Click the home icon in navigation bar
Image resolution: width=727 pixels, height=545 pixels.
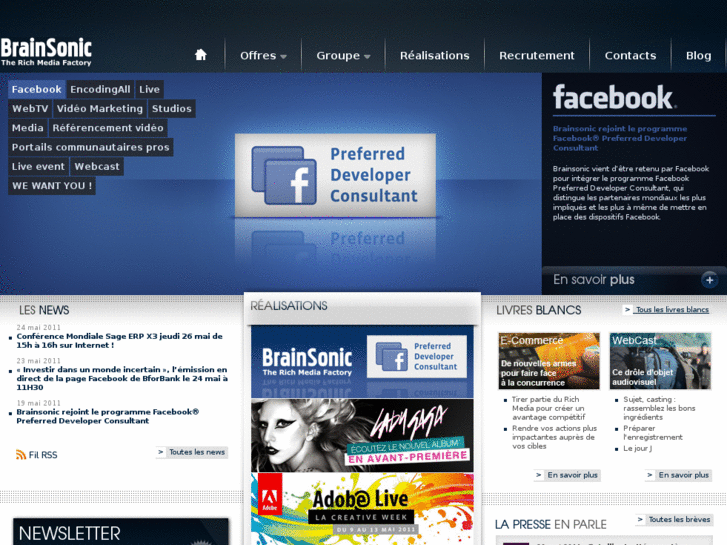pyautogui.click(x=201, y=55)
